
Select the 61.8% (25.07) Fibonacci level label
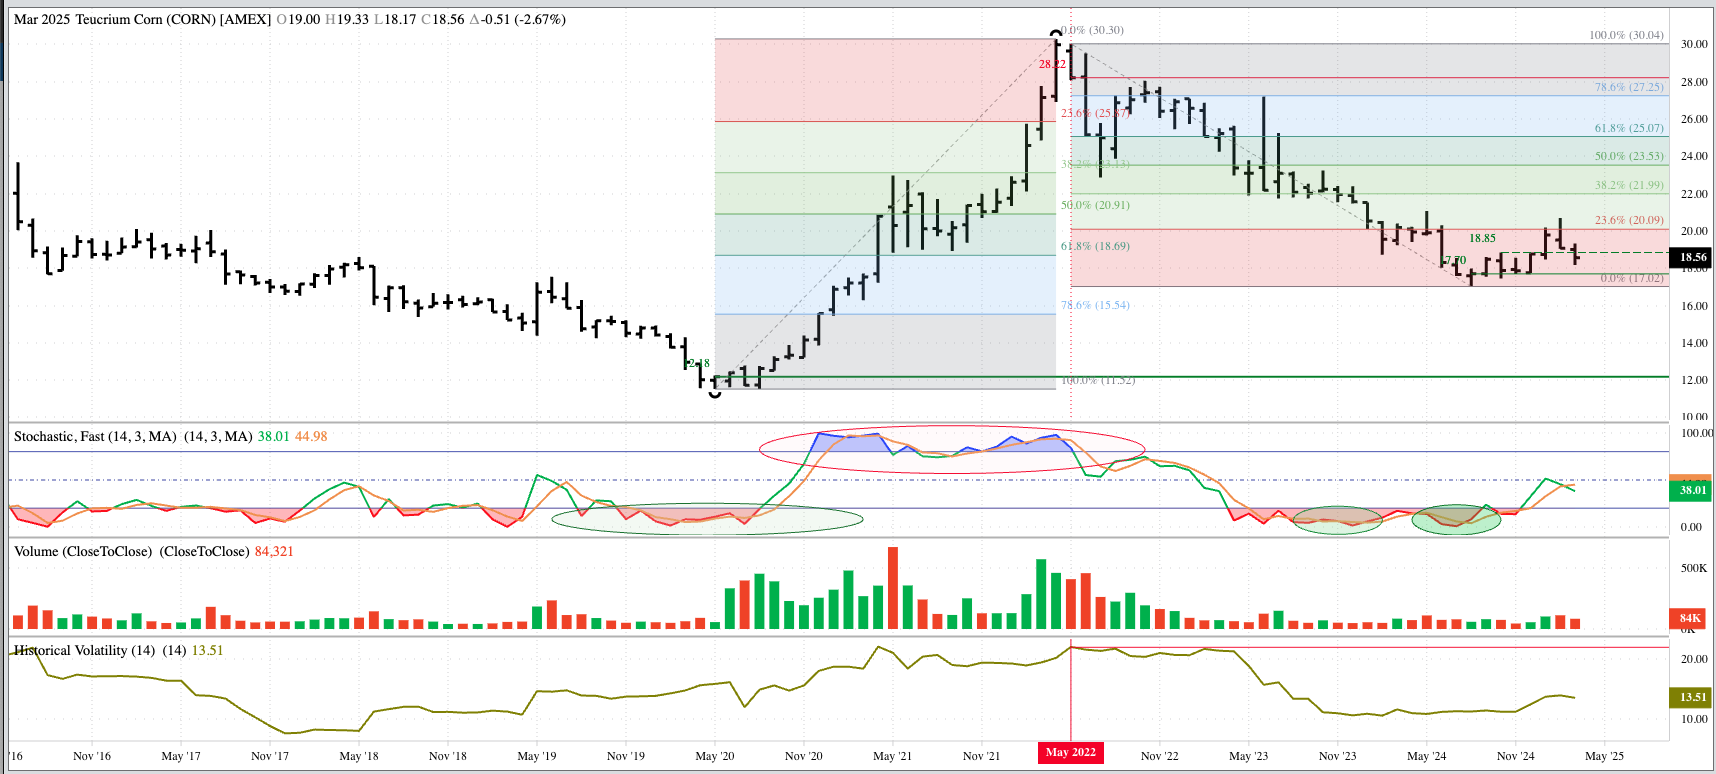click(1628, 128)
